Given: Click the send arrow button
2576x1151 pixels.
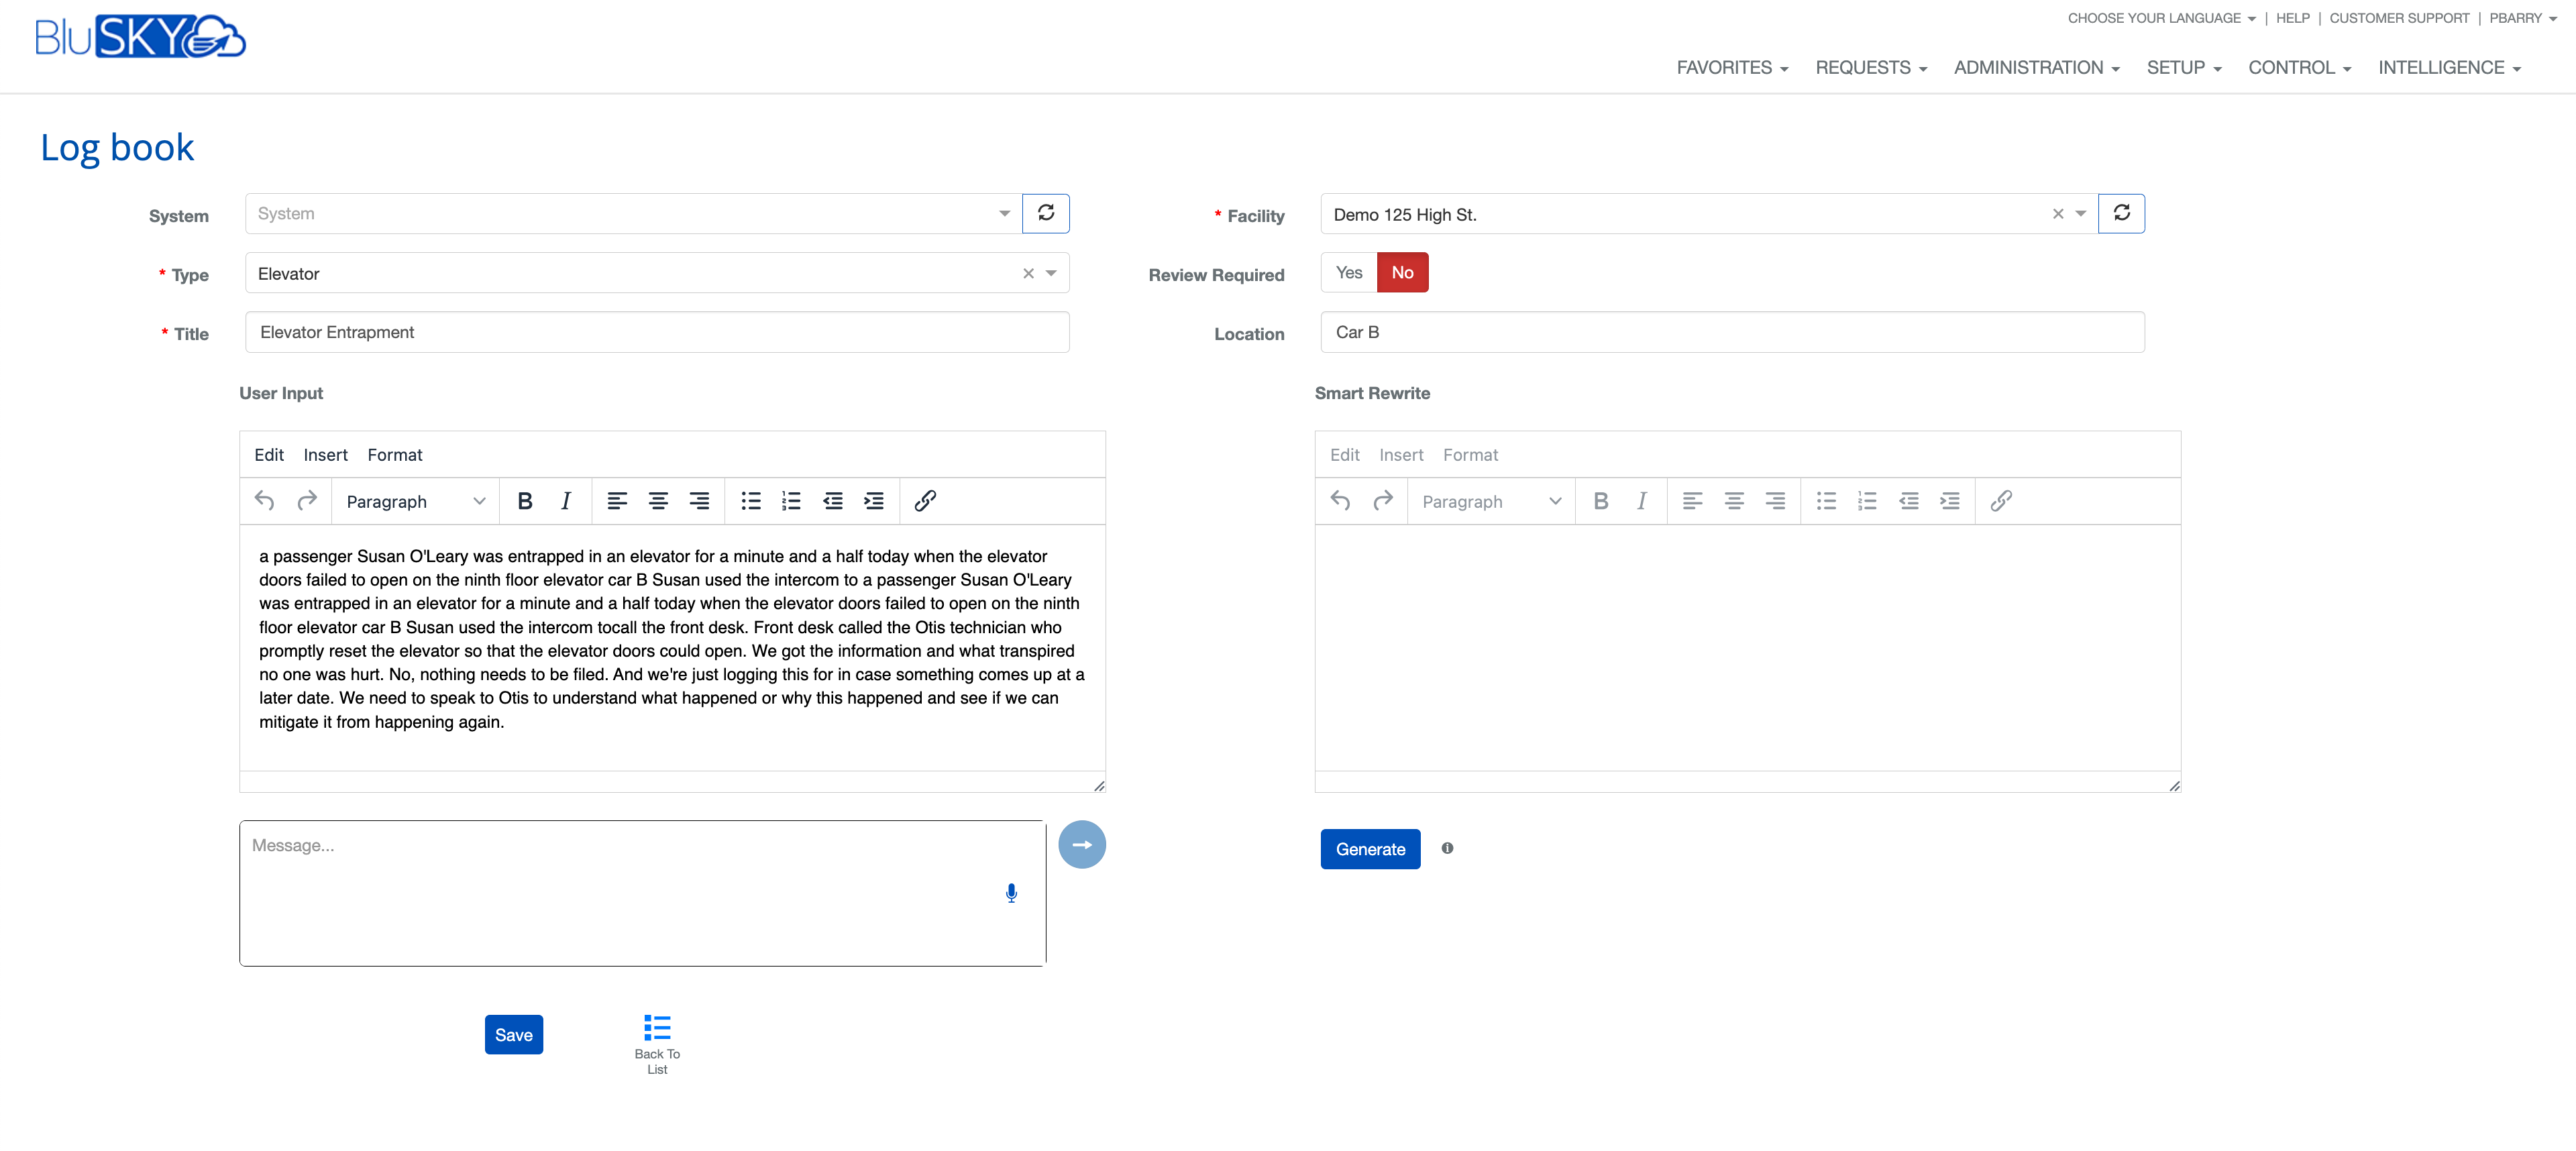Looking at the screenshot, I should point(1081,844).
